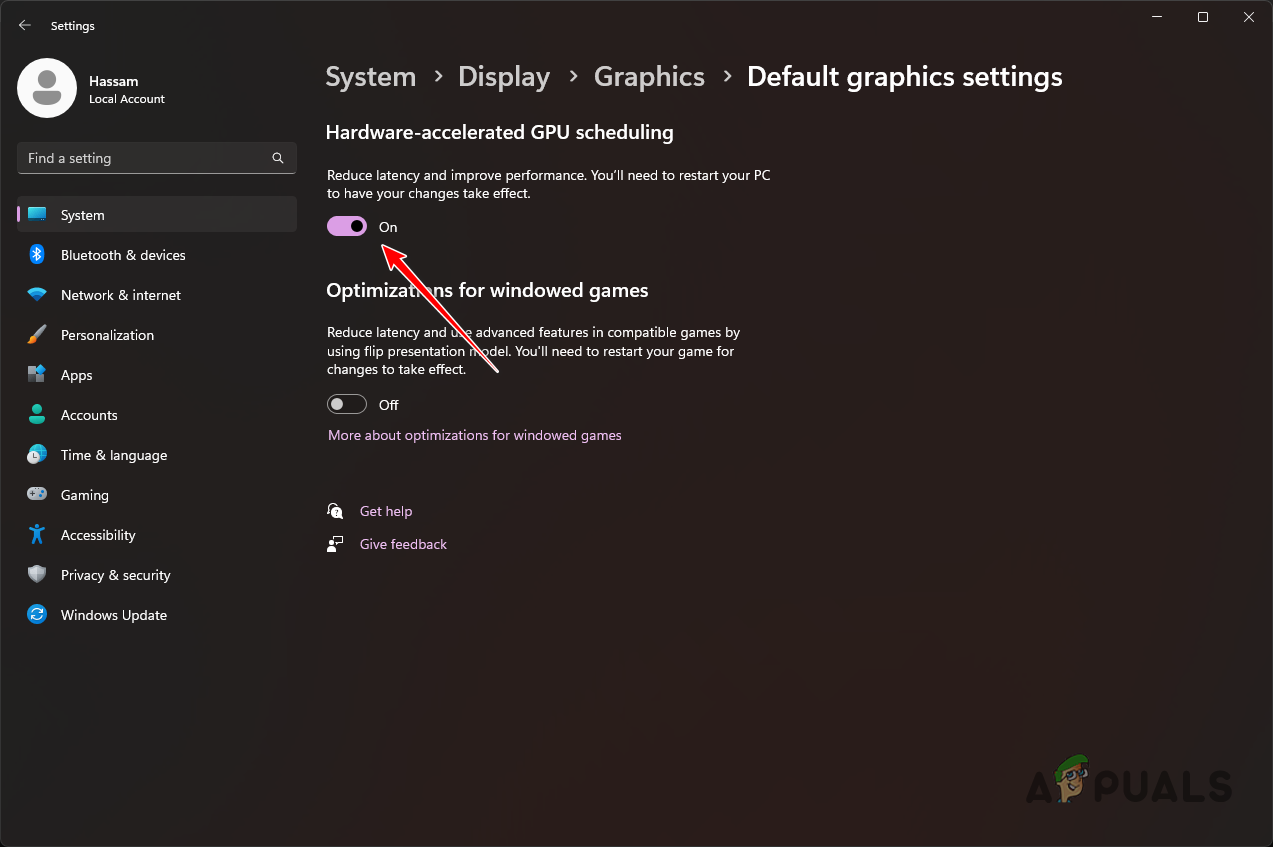Screen dimensions: 1273x847
Task: Navigate to System via breadcrumb
Action: tap(370, 76)
